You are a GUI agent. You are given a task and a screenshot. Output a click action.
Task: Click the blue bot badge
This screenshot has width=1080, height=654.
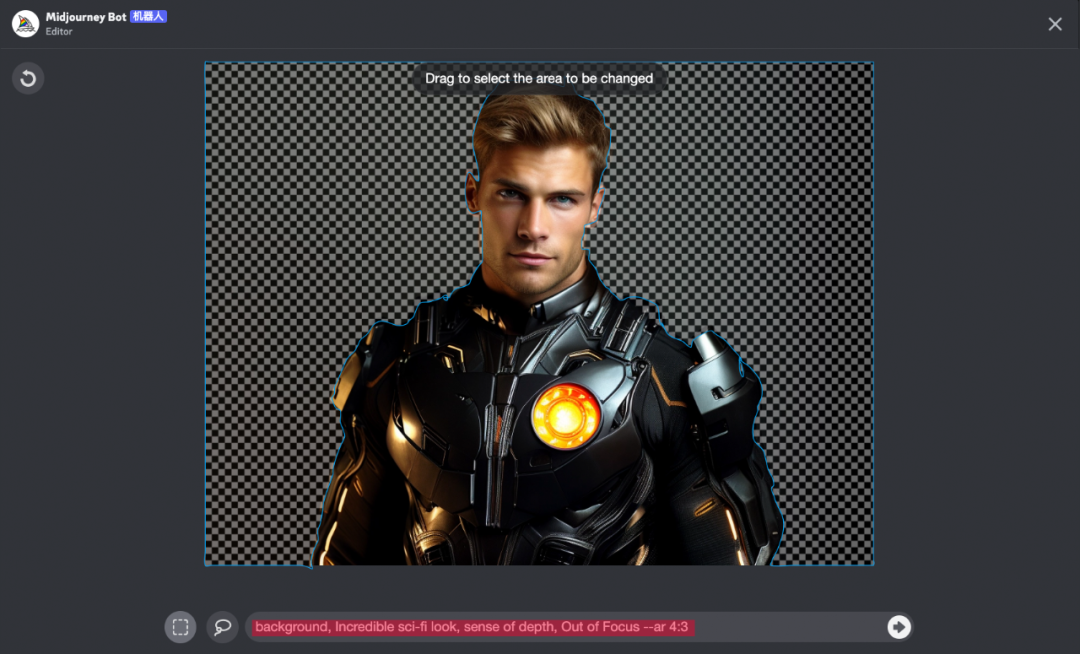(x=148, y=17)
